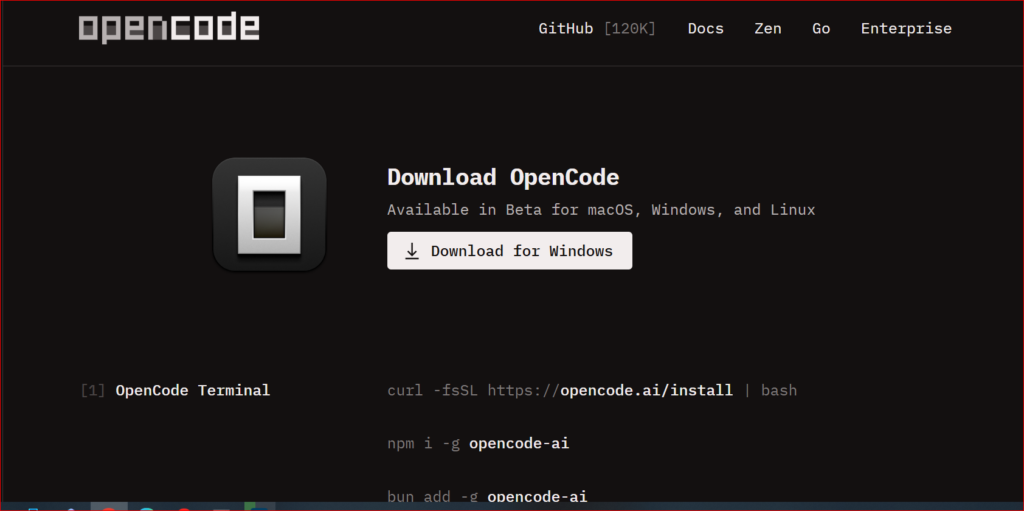The image size is (1024, 511).
Task: Click the [1] section number marker
Action: point(92,390)
